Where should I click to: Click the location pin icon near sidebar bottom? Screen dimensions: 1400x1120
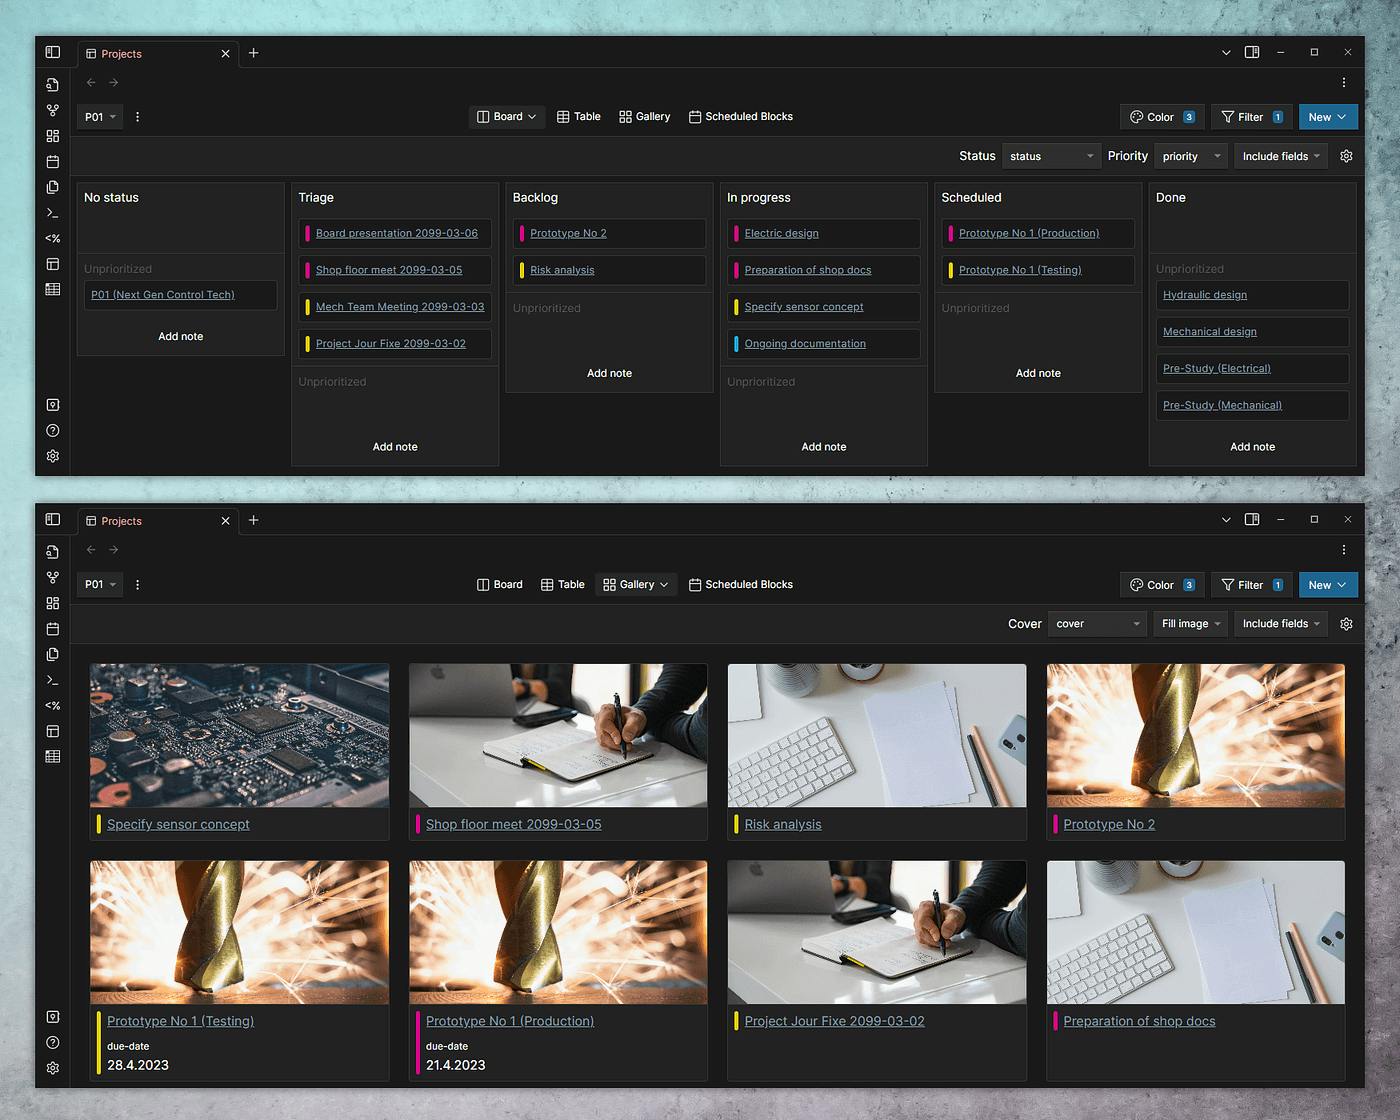click(x=52, y=404)
